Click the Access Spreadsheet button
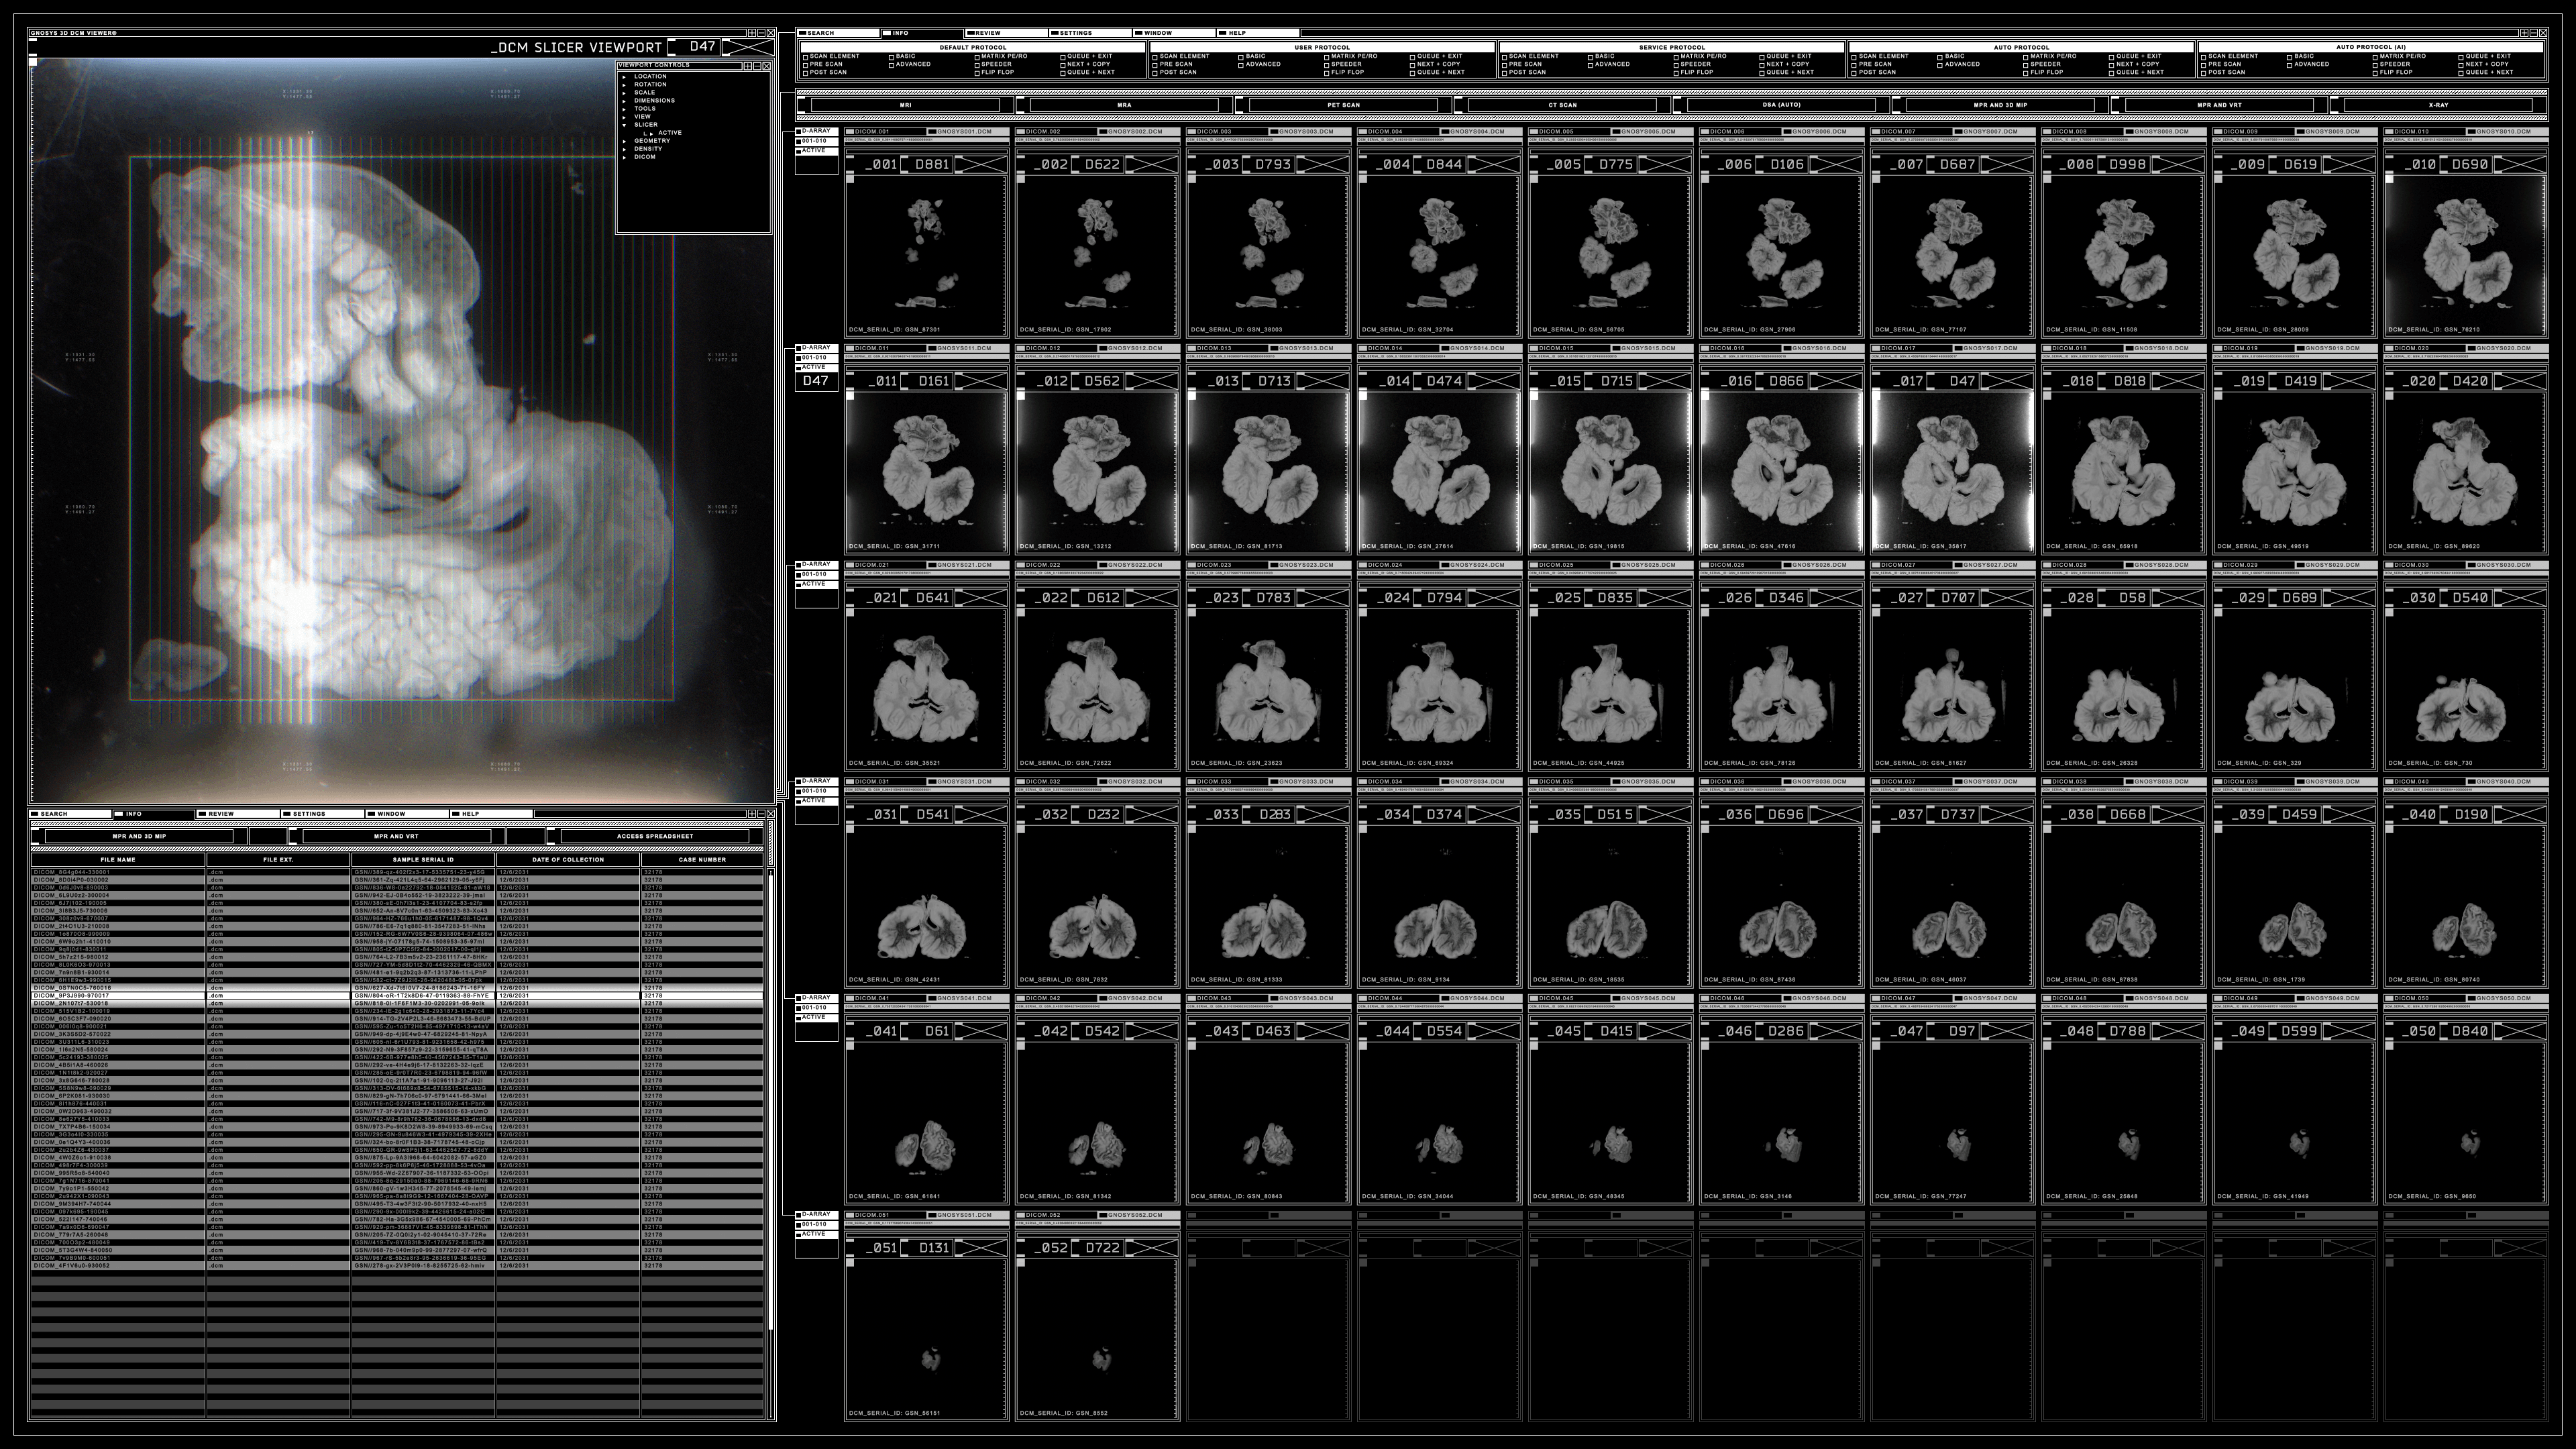Screen dimensions: 2576x1449 click(x=654, y=836)
